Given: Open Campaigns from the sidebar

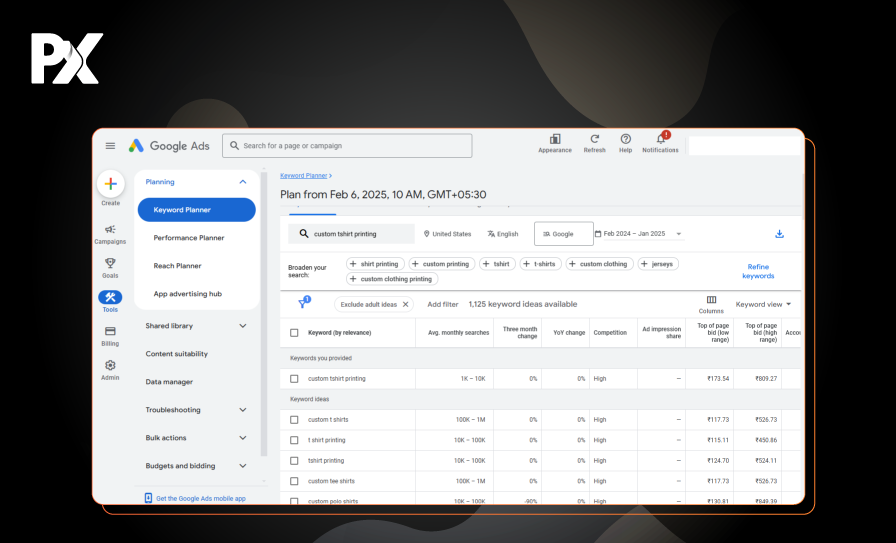Looking at the screenshot, I should coord(110,231).
